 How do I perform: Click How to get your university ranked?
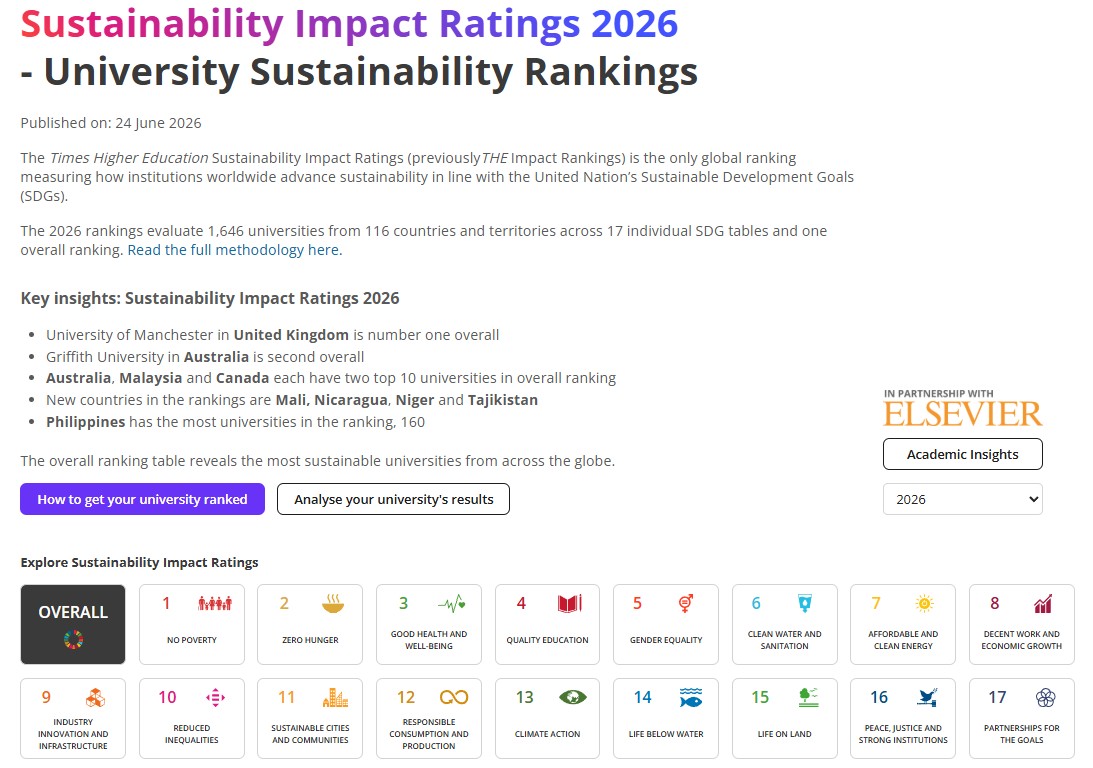coord(142,499)
